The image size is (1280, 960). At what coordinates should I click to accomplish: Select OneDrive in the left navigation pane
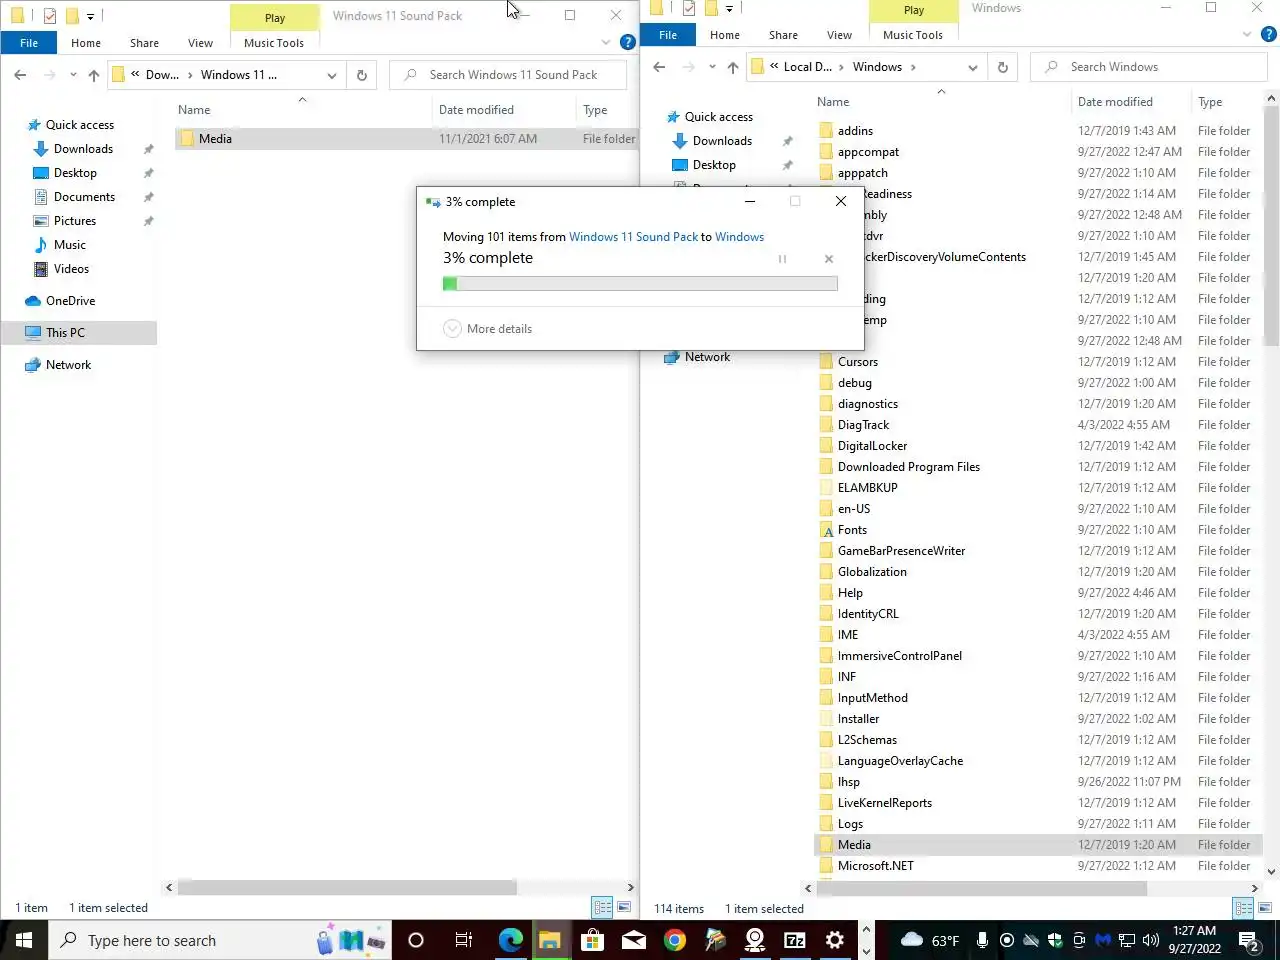(70, 301)
